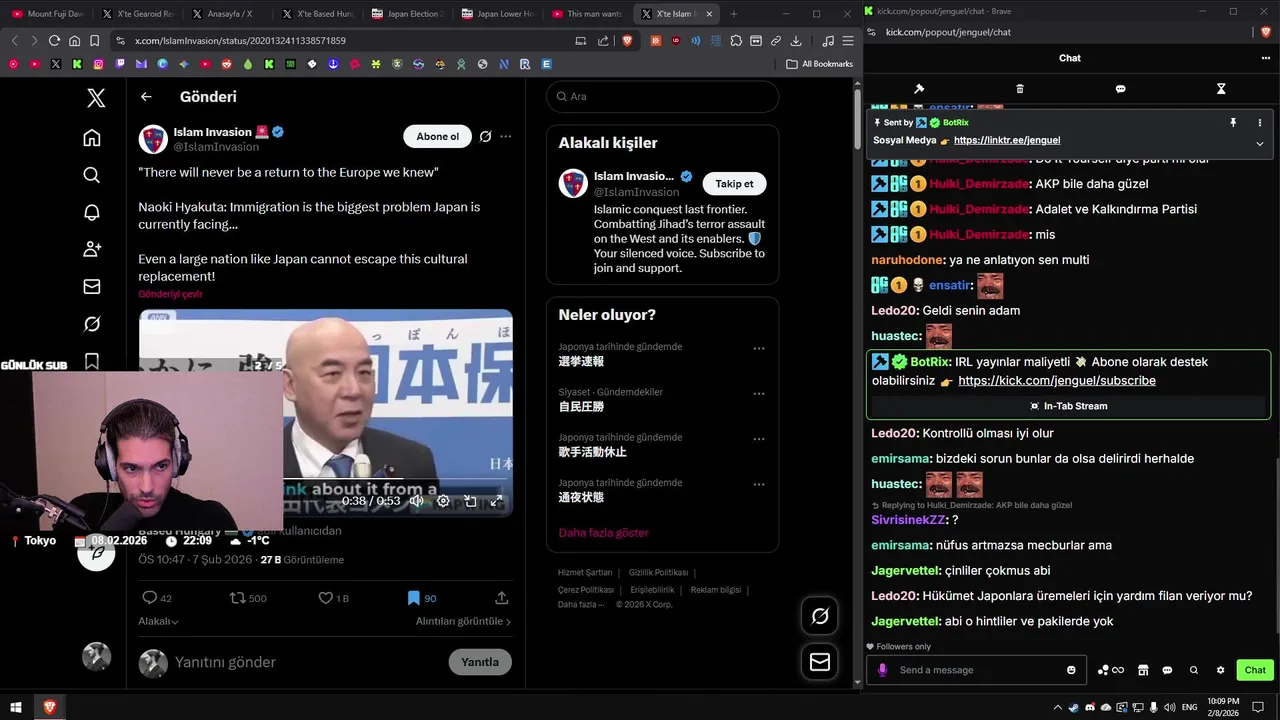The height and width of the screenshot is (720, 1280).
Task: Toggle bookmark for this page in address bar
Action: click(x=94, y=41)
